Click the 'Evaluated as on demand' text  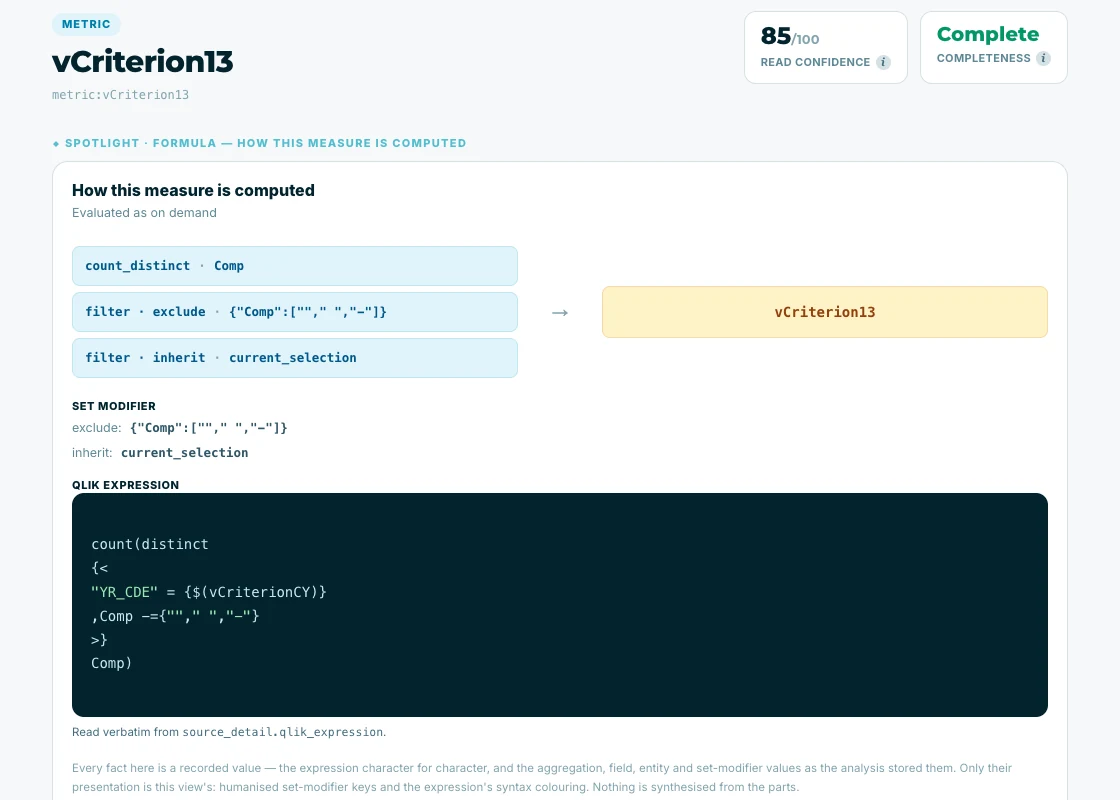[x=144, y=213]
